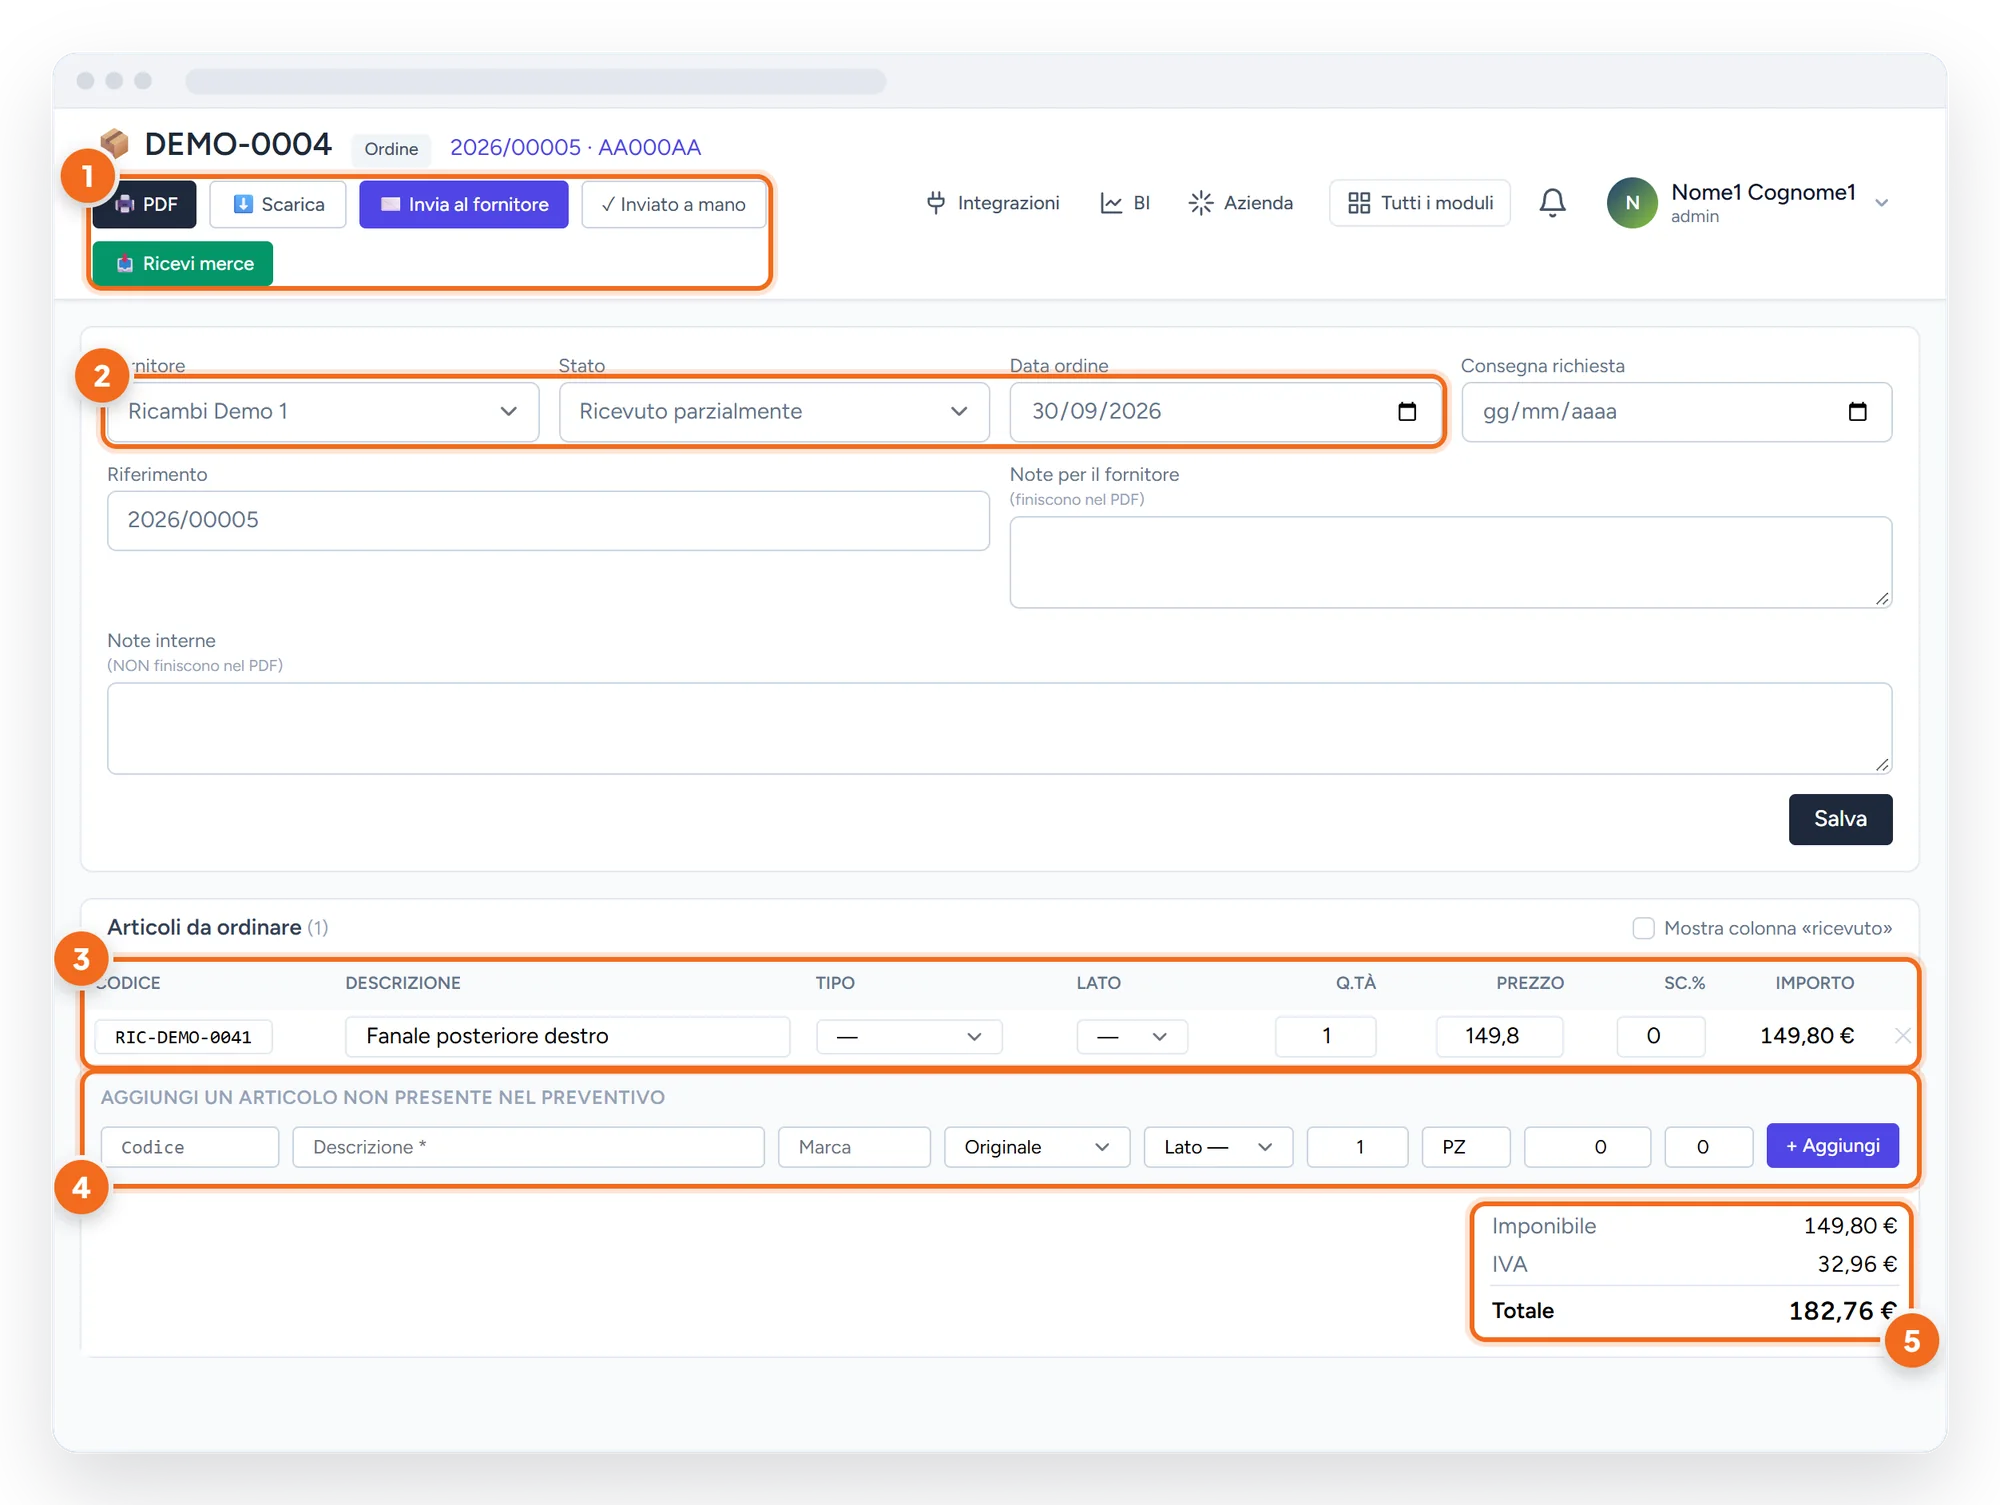
Task: Open the BI analytics menu
Action: tap(1125, 203)
